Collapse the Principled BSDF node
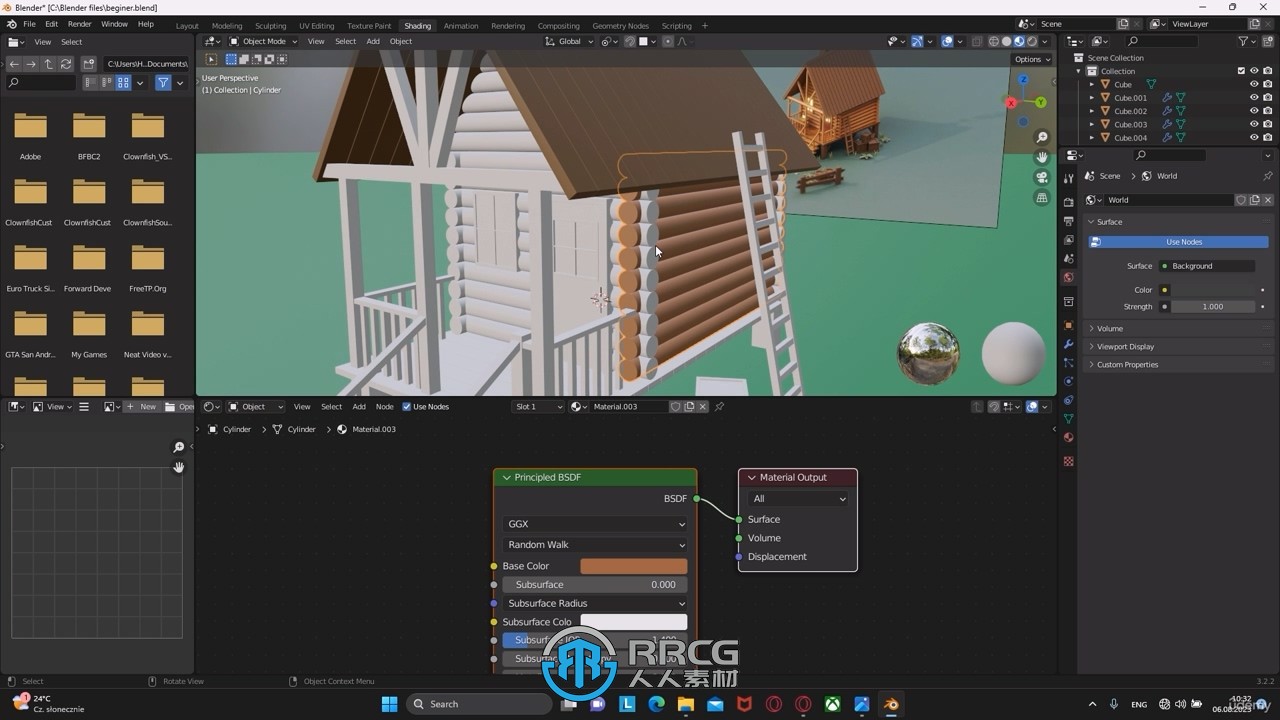1280x720 pixels. pyautogui.click(x=507, y=478)
